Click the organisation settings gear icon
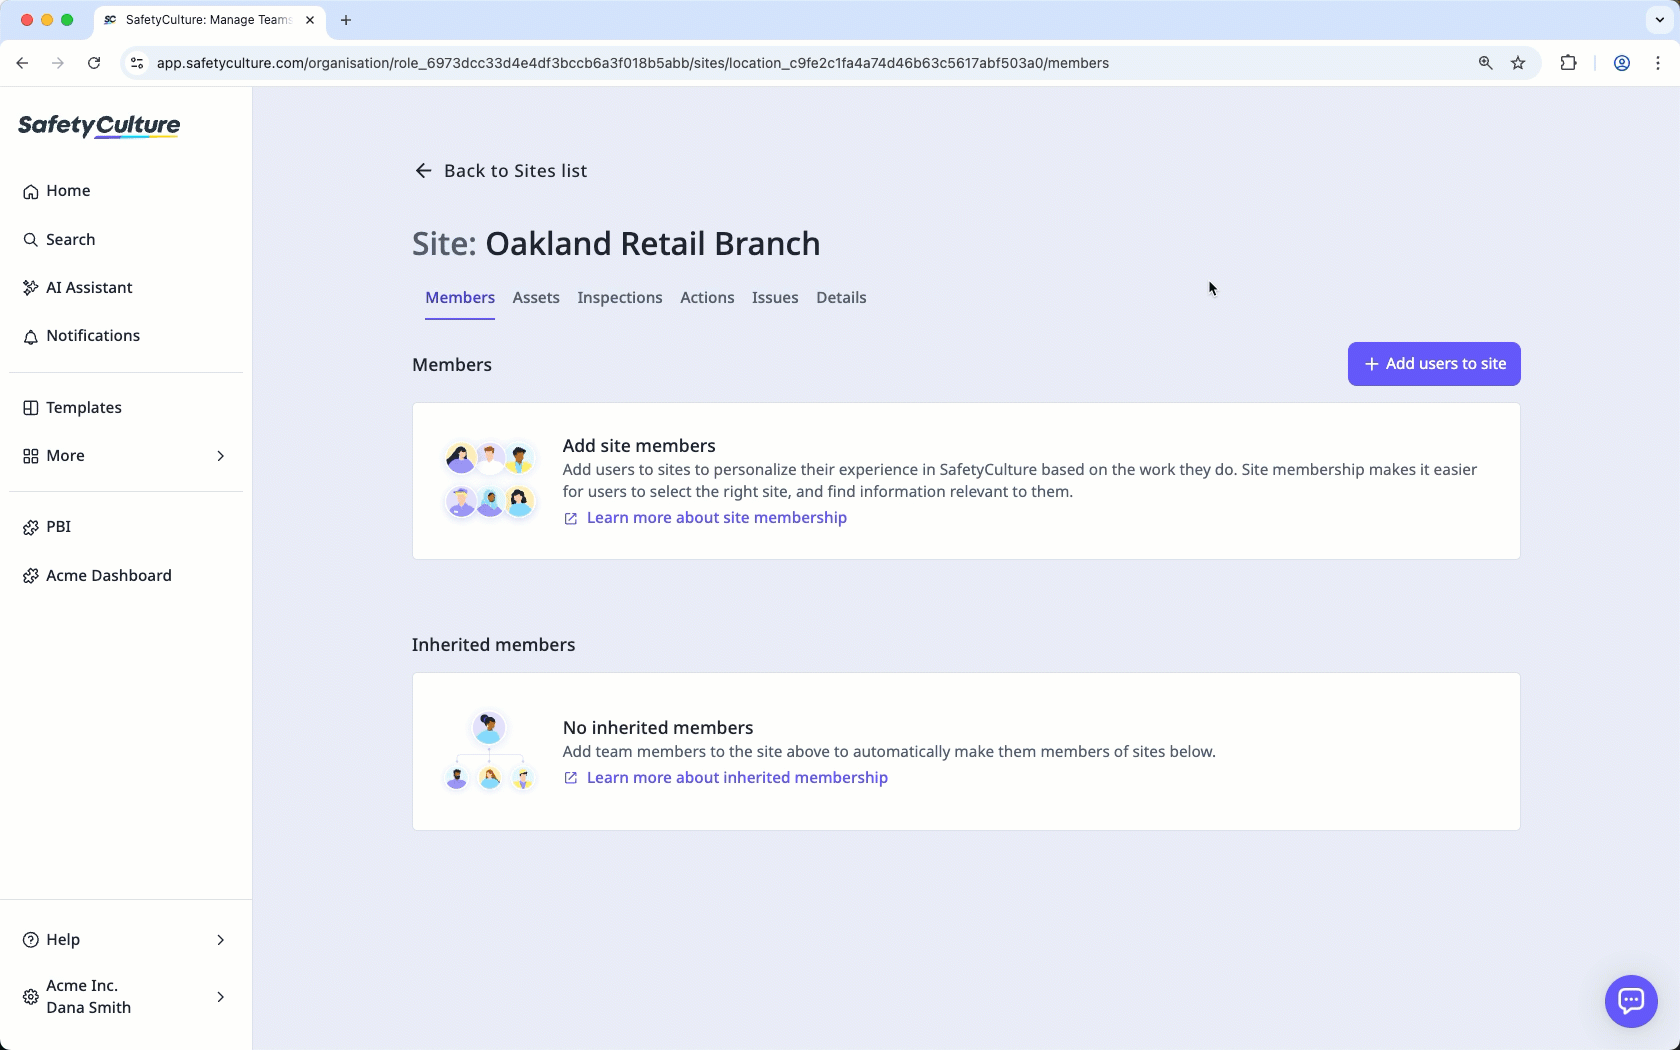Image resolution: width=1680 pixels, height=1050 pixels. [31, 997]
